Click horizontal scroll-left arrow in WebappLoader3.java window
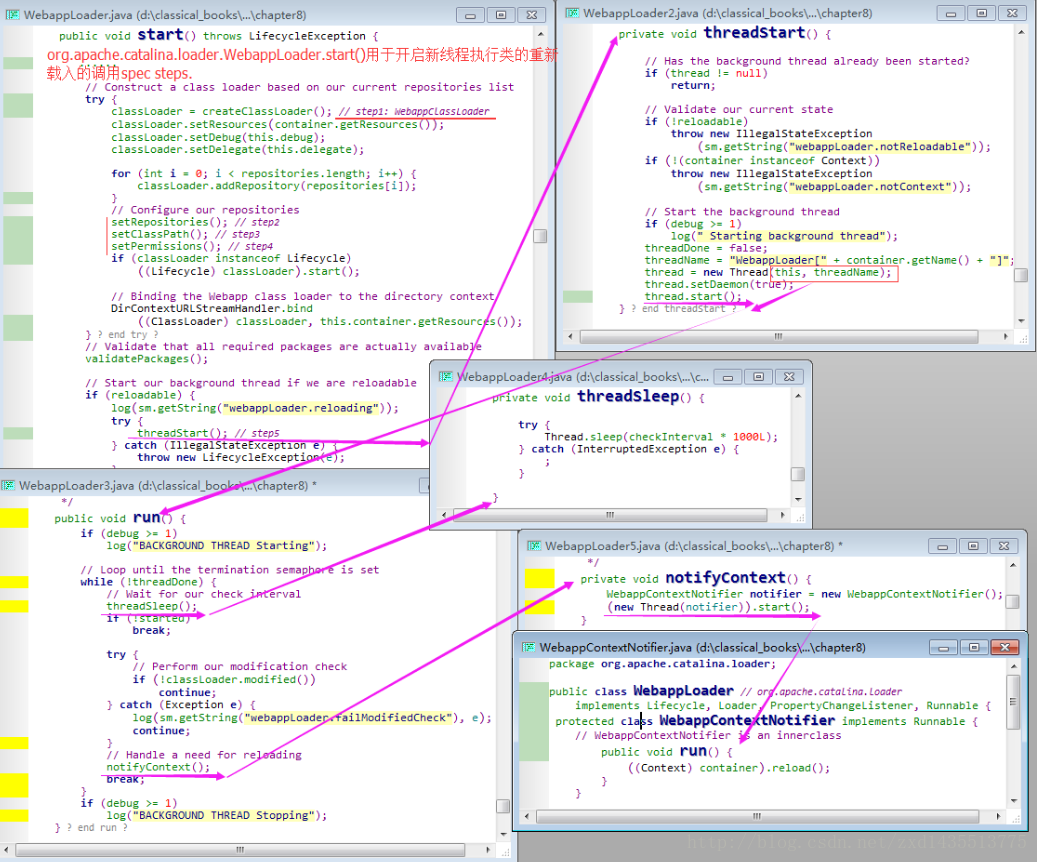This screenshot has height=862, width=1038. [6, 849]
